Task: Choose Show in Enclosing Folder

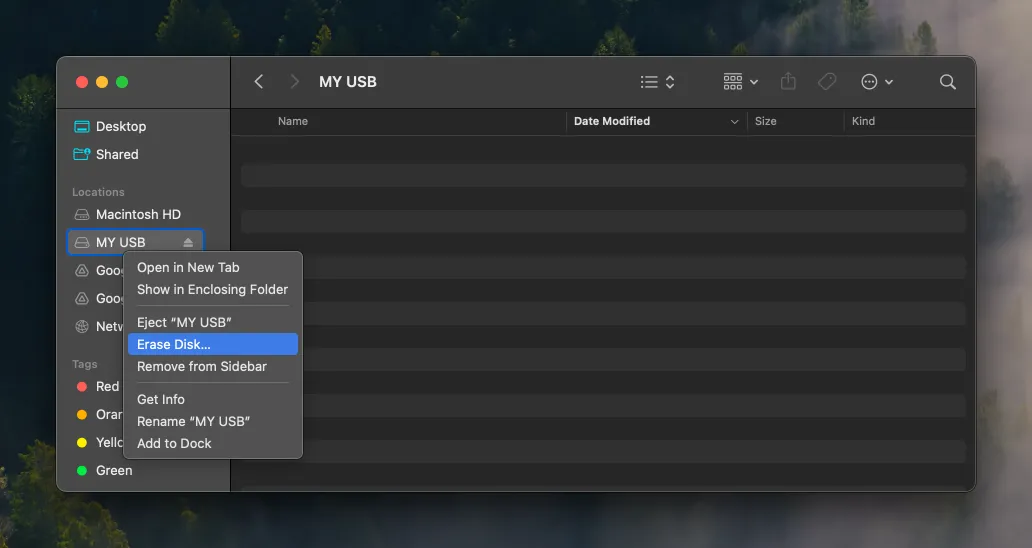Action: (x=213, y=289)
